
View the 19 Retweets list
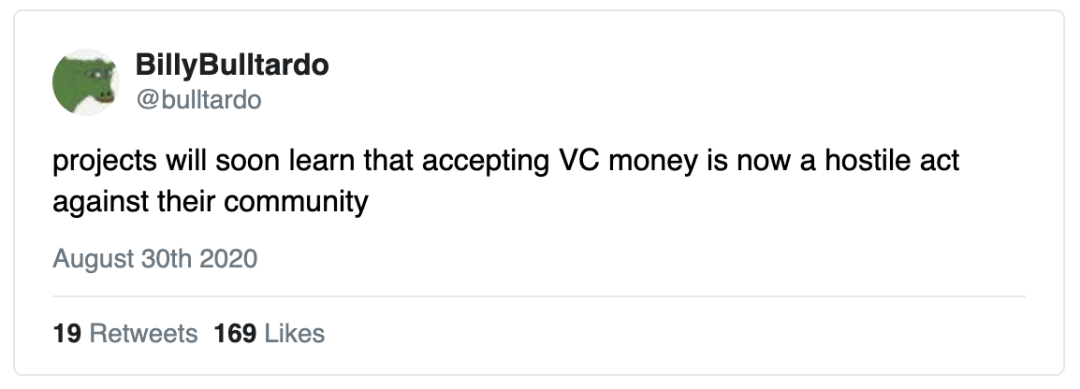(x=125, y=333)
